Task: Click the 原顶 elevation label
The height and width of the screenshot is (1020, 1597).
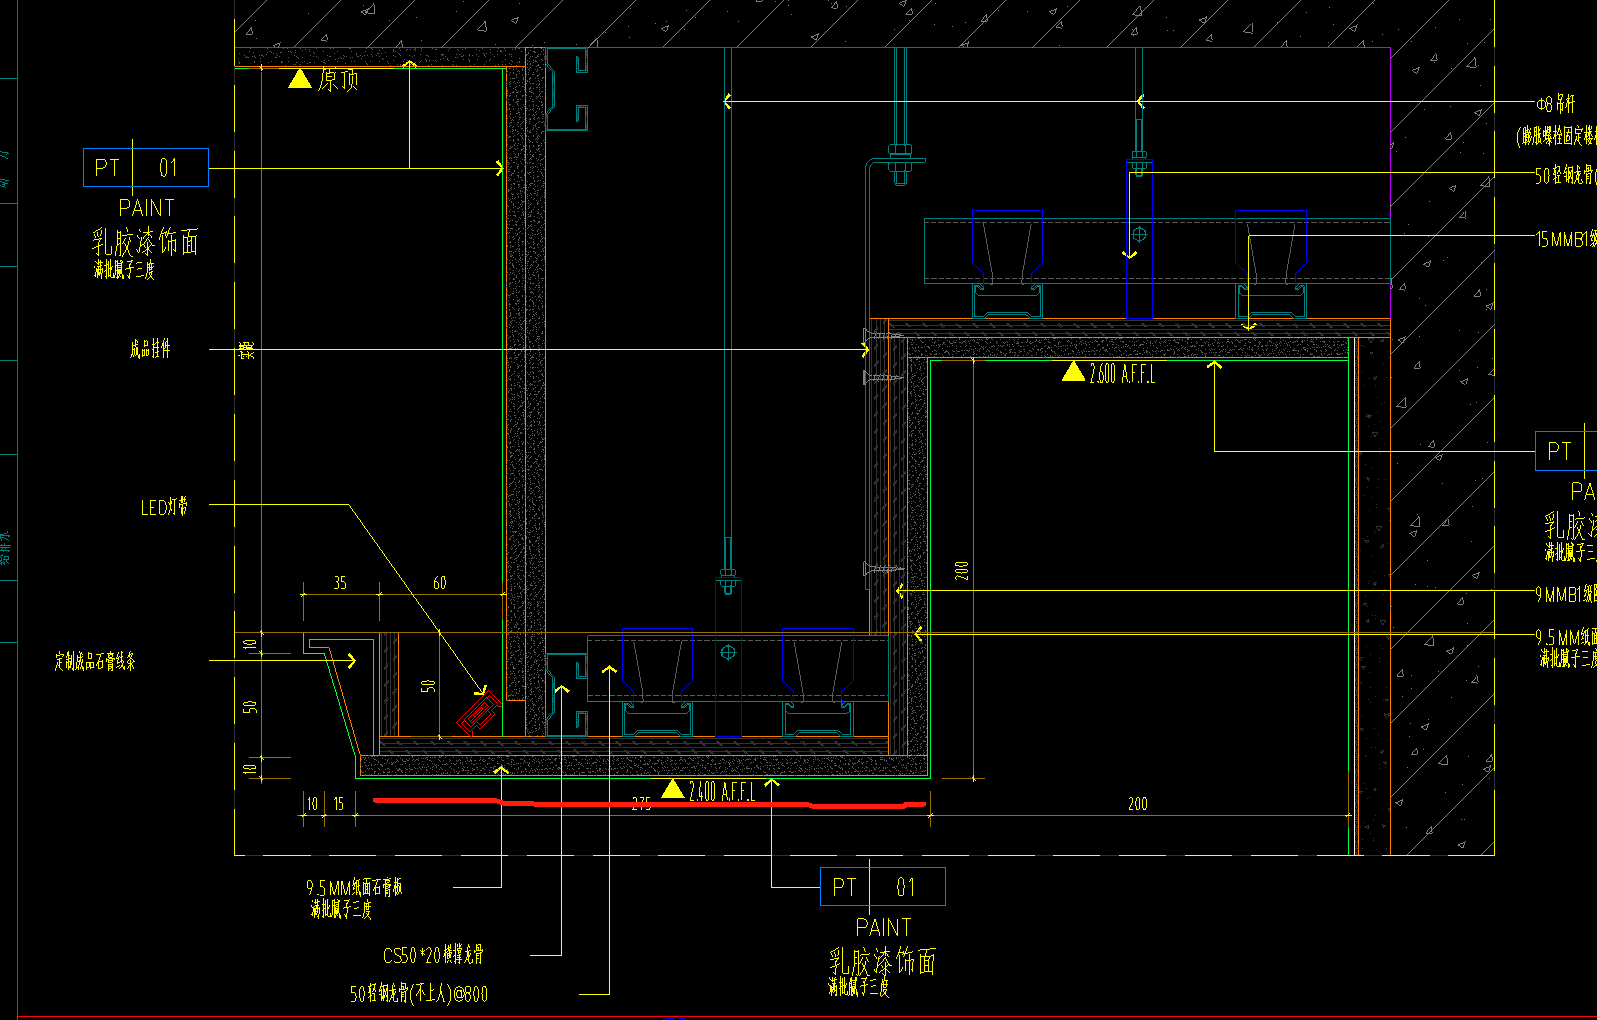Action: click(338, 80)
